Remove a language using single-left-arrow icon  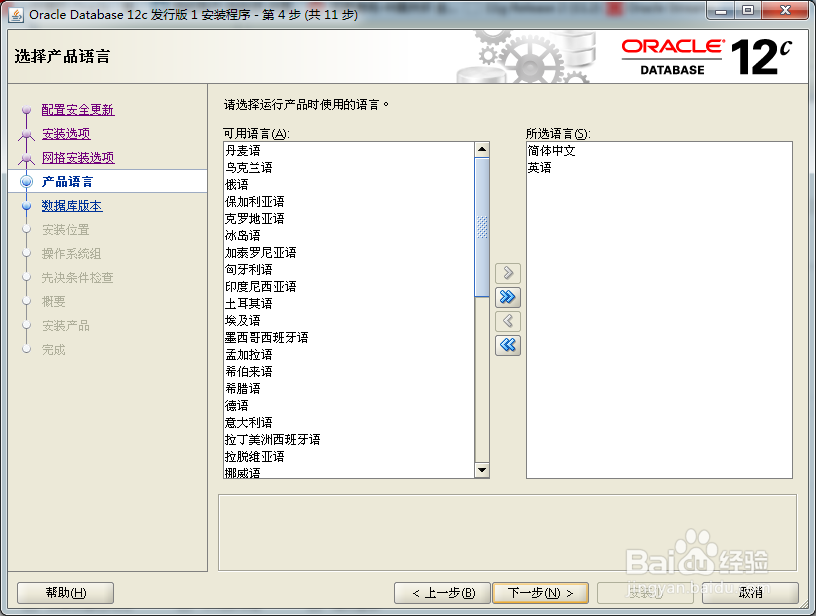click(508, 321)
